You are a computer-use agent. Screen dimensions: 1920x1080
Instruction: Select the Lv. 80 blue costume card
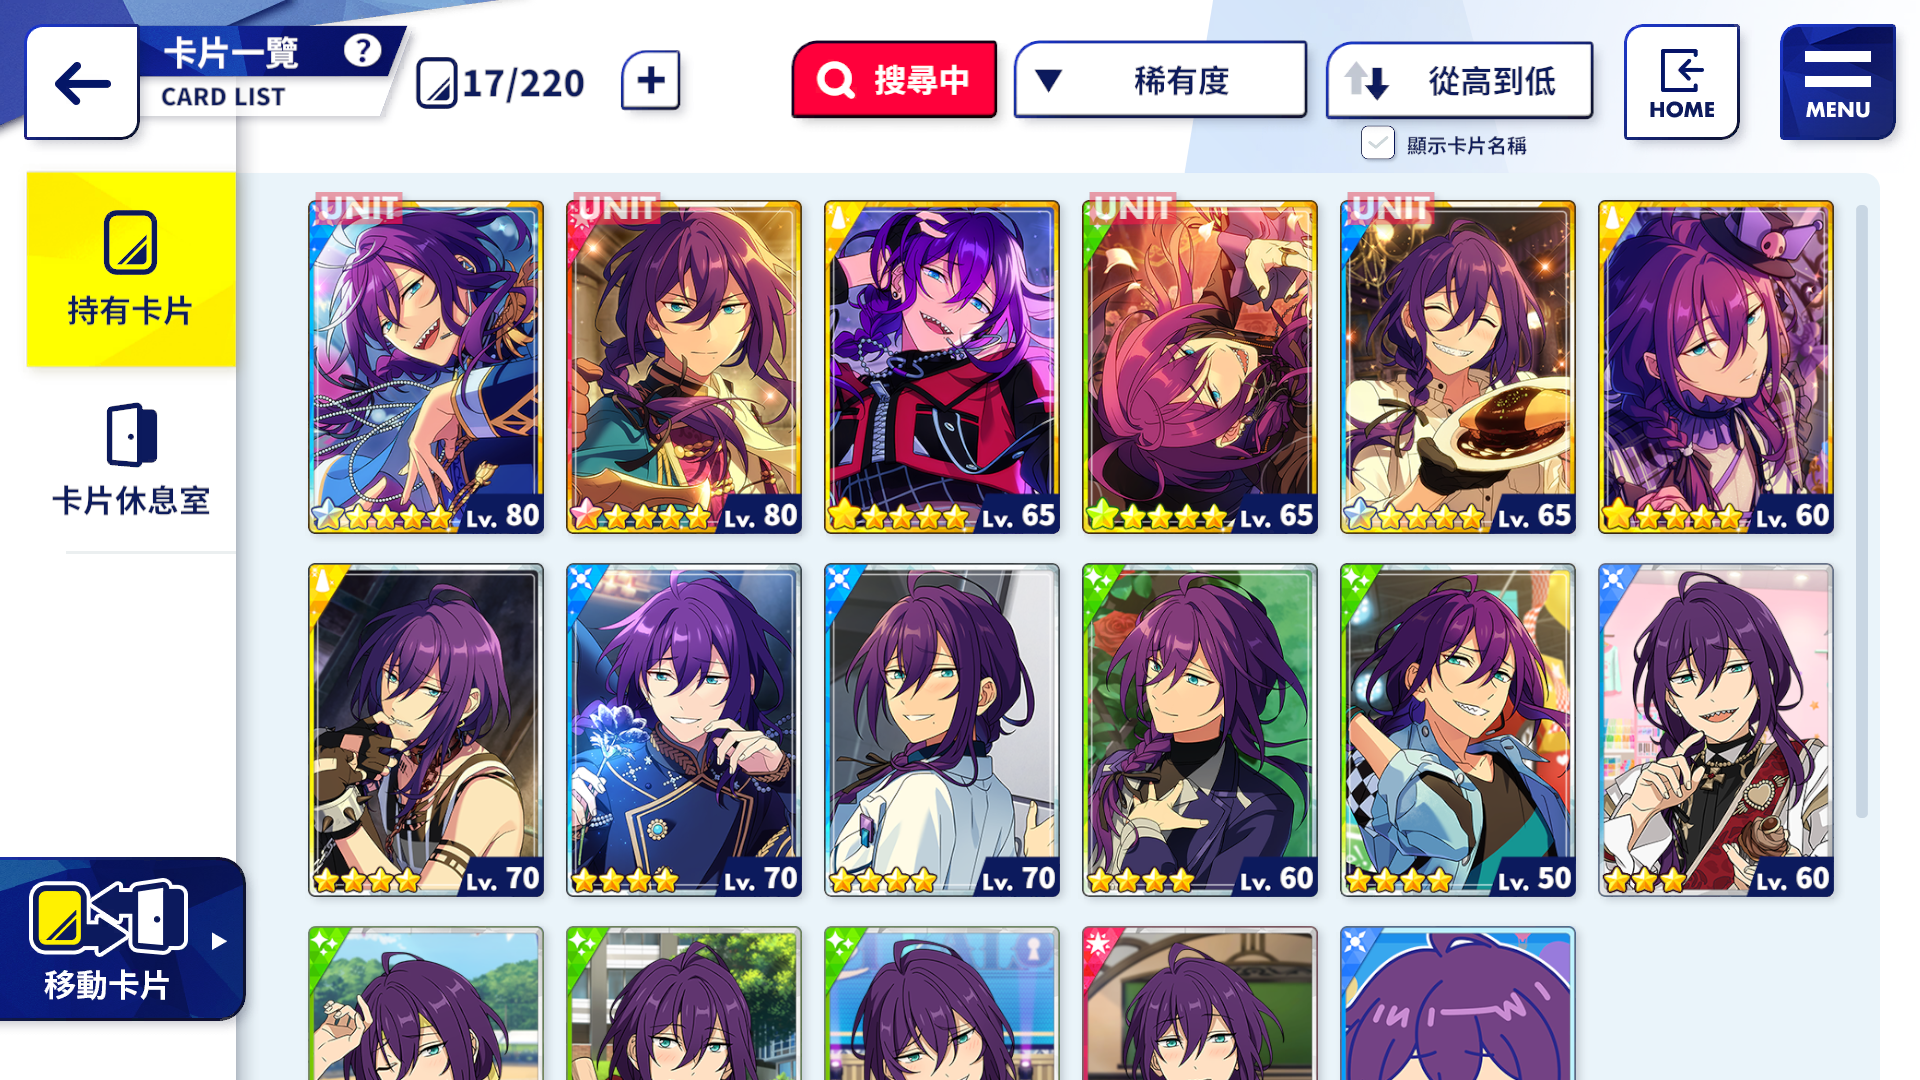pyautogui.click(x=426, y=367)
